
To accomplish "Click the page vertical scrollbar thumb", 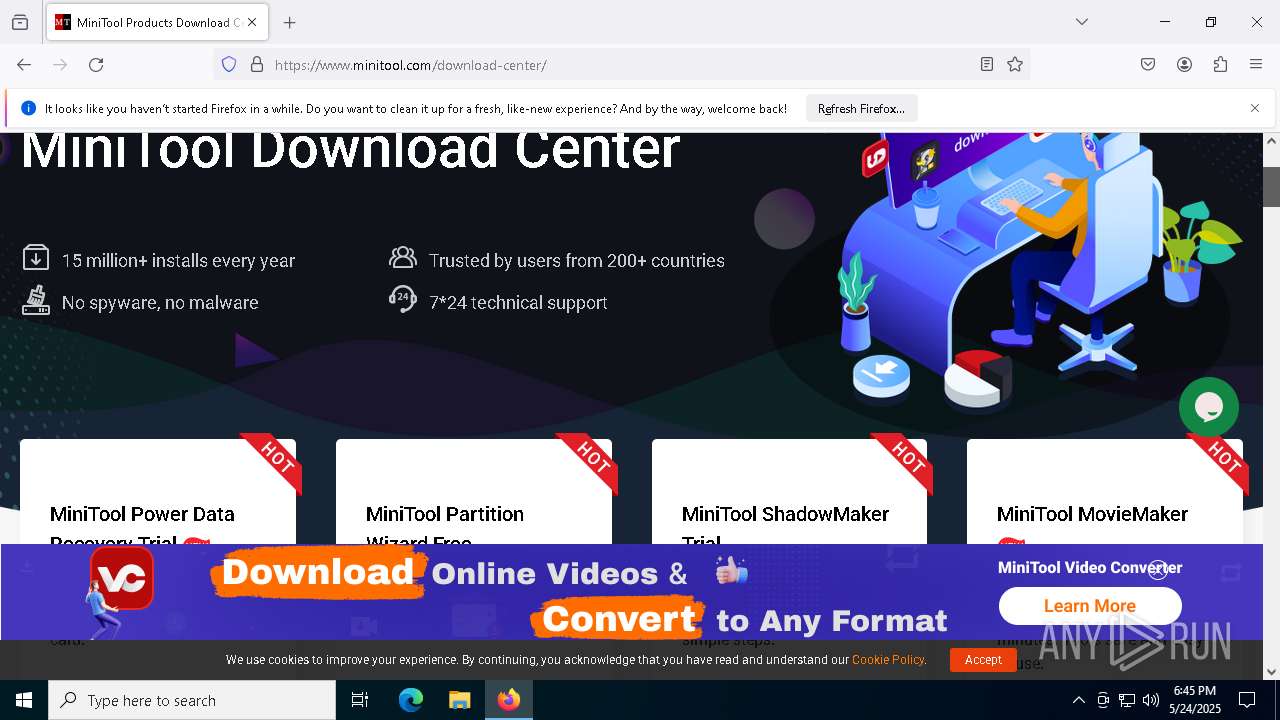I will point(1271,186).
